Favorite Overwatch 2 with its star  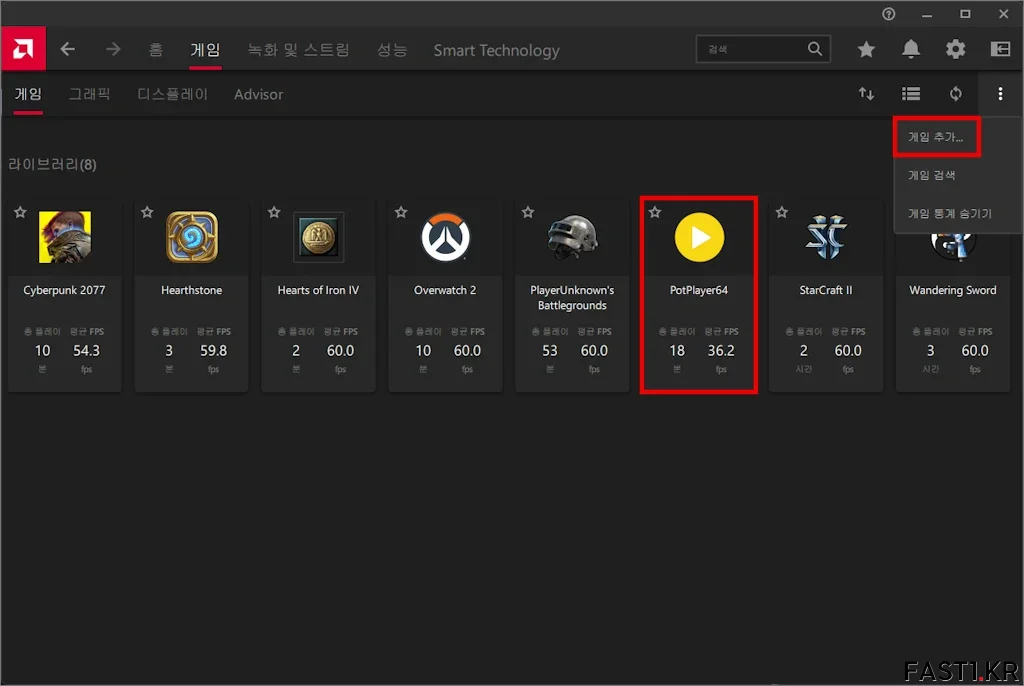point(401,212)
